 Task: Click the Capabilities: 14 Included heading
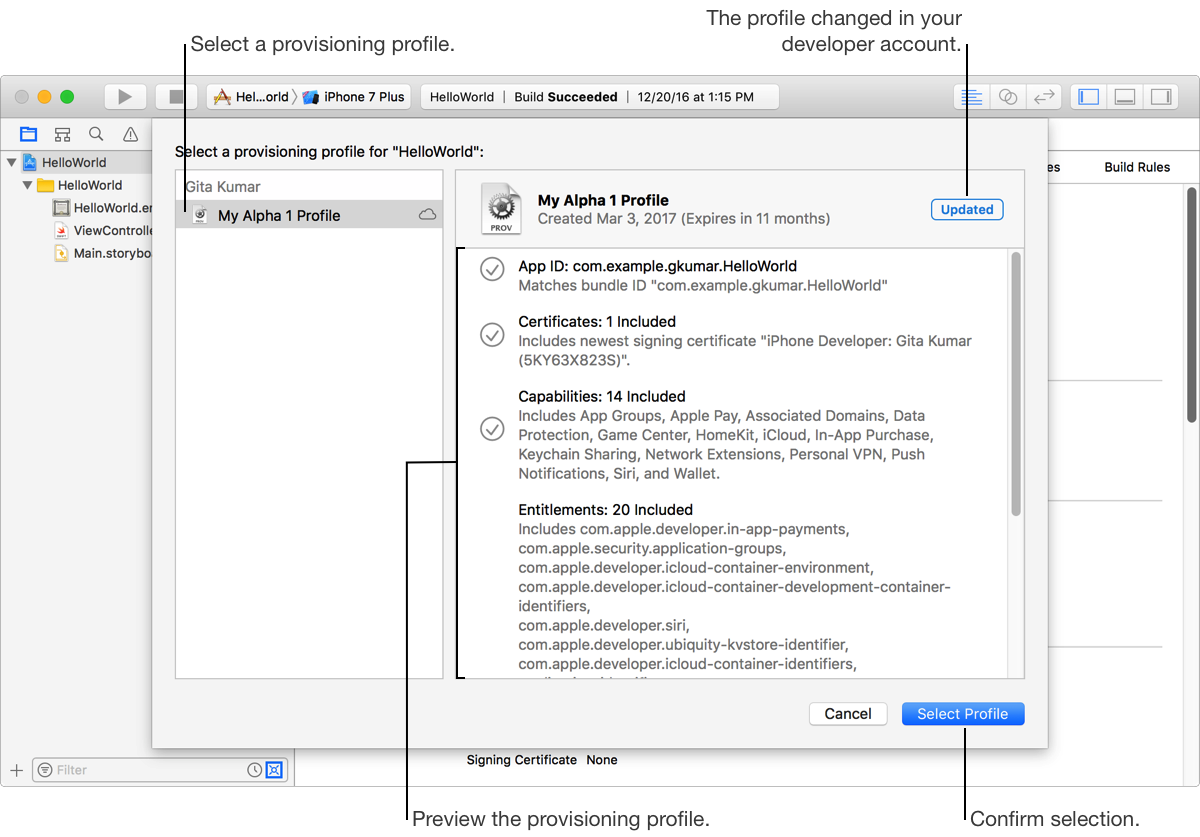coord(602,397)
